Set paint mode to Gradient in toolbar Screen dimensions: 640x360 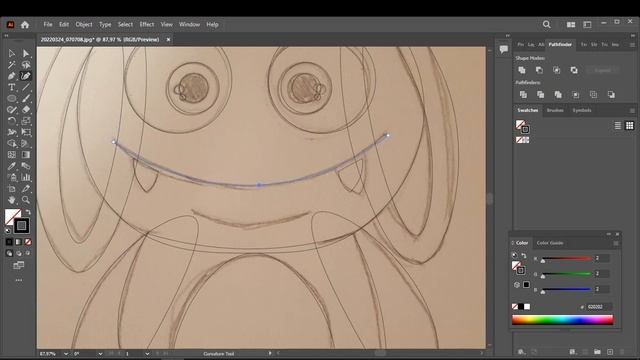(18, 242)
